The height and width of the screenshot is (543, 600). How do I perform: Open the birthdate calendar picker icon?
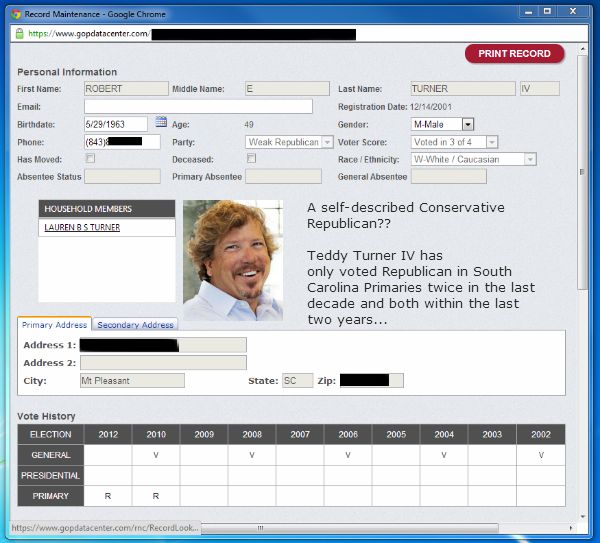[161, 123]
